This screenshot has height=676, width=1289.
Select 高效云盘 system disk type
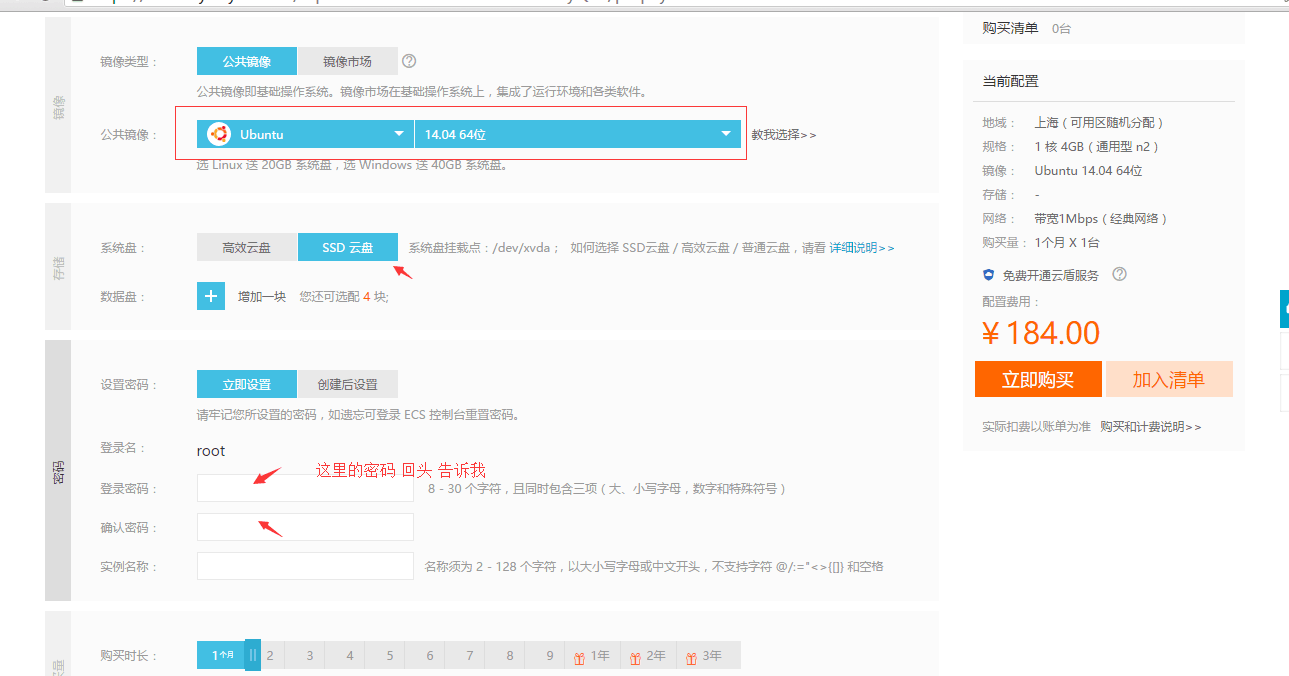pos(246,248)
